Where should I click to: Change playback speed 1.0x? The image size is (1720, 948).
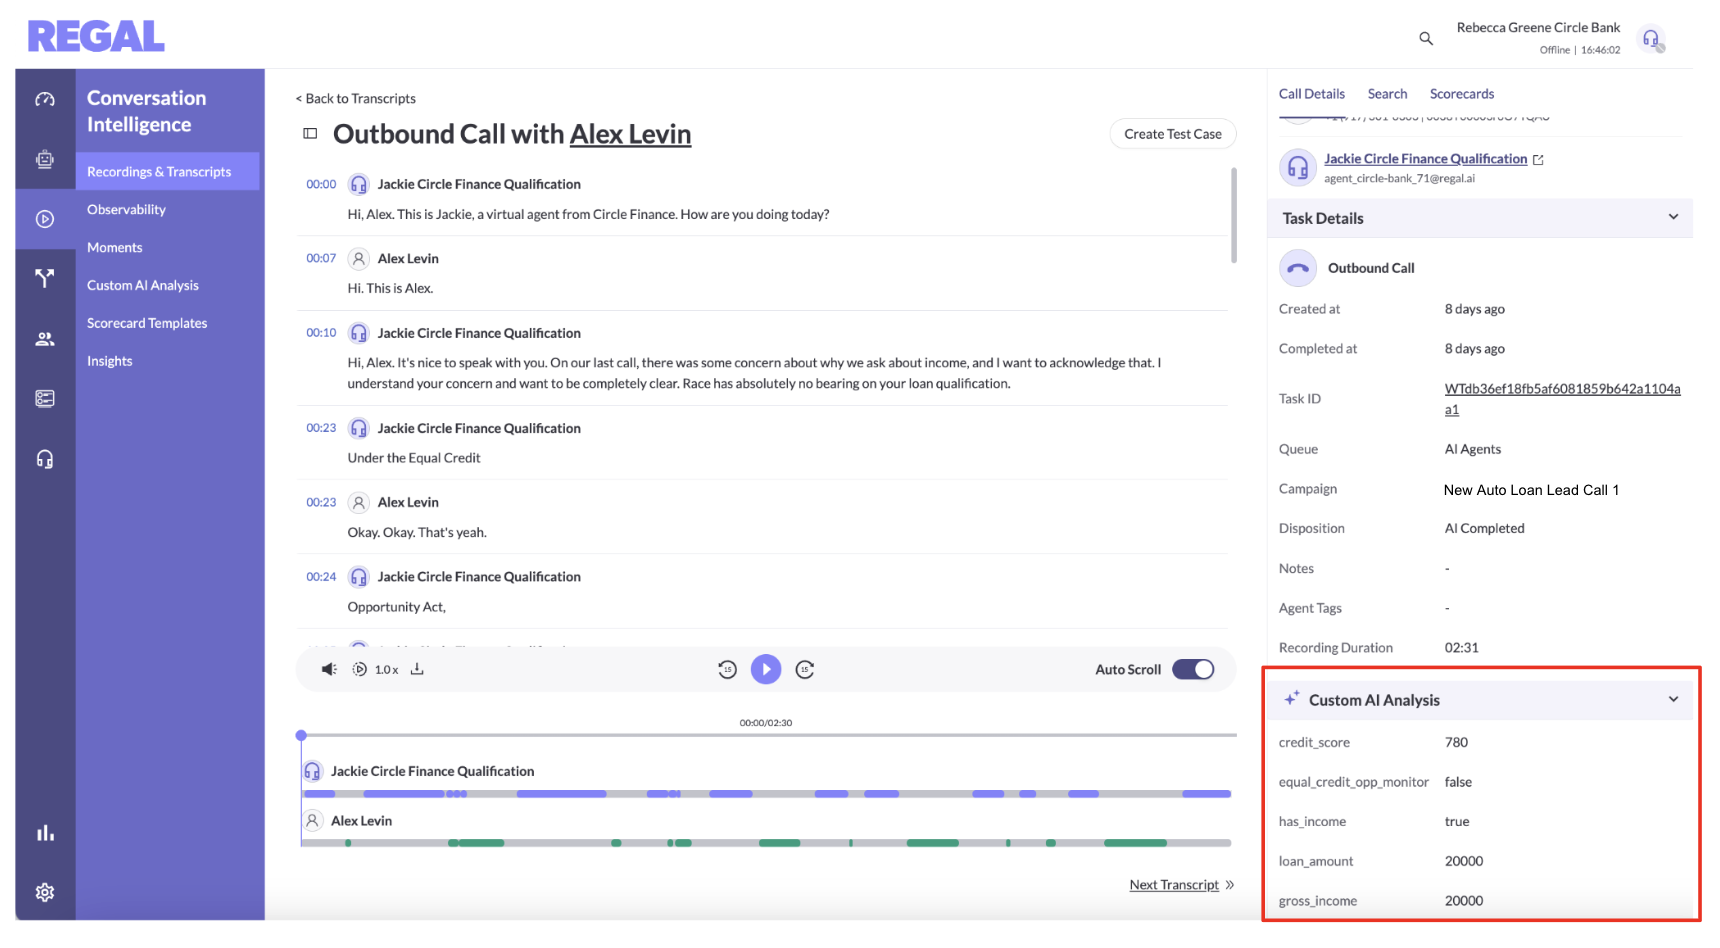click(x=376, y=669)
